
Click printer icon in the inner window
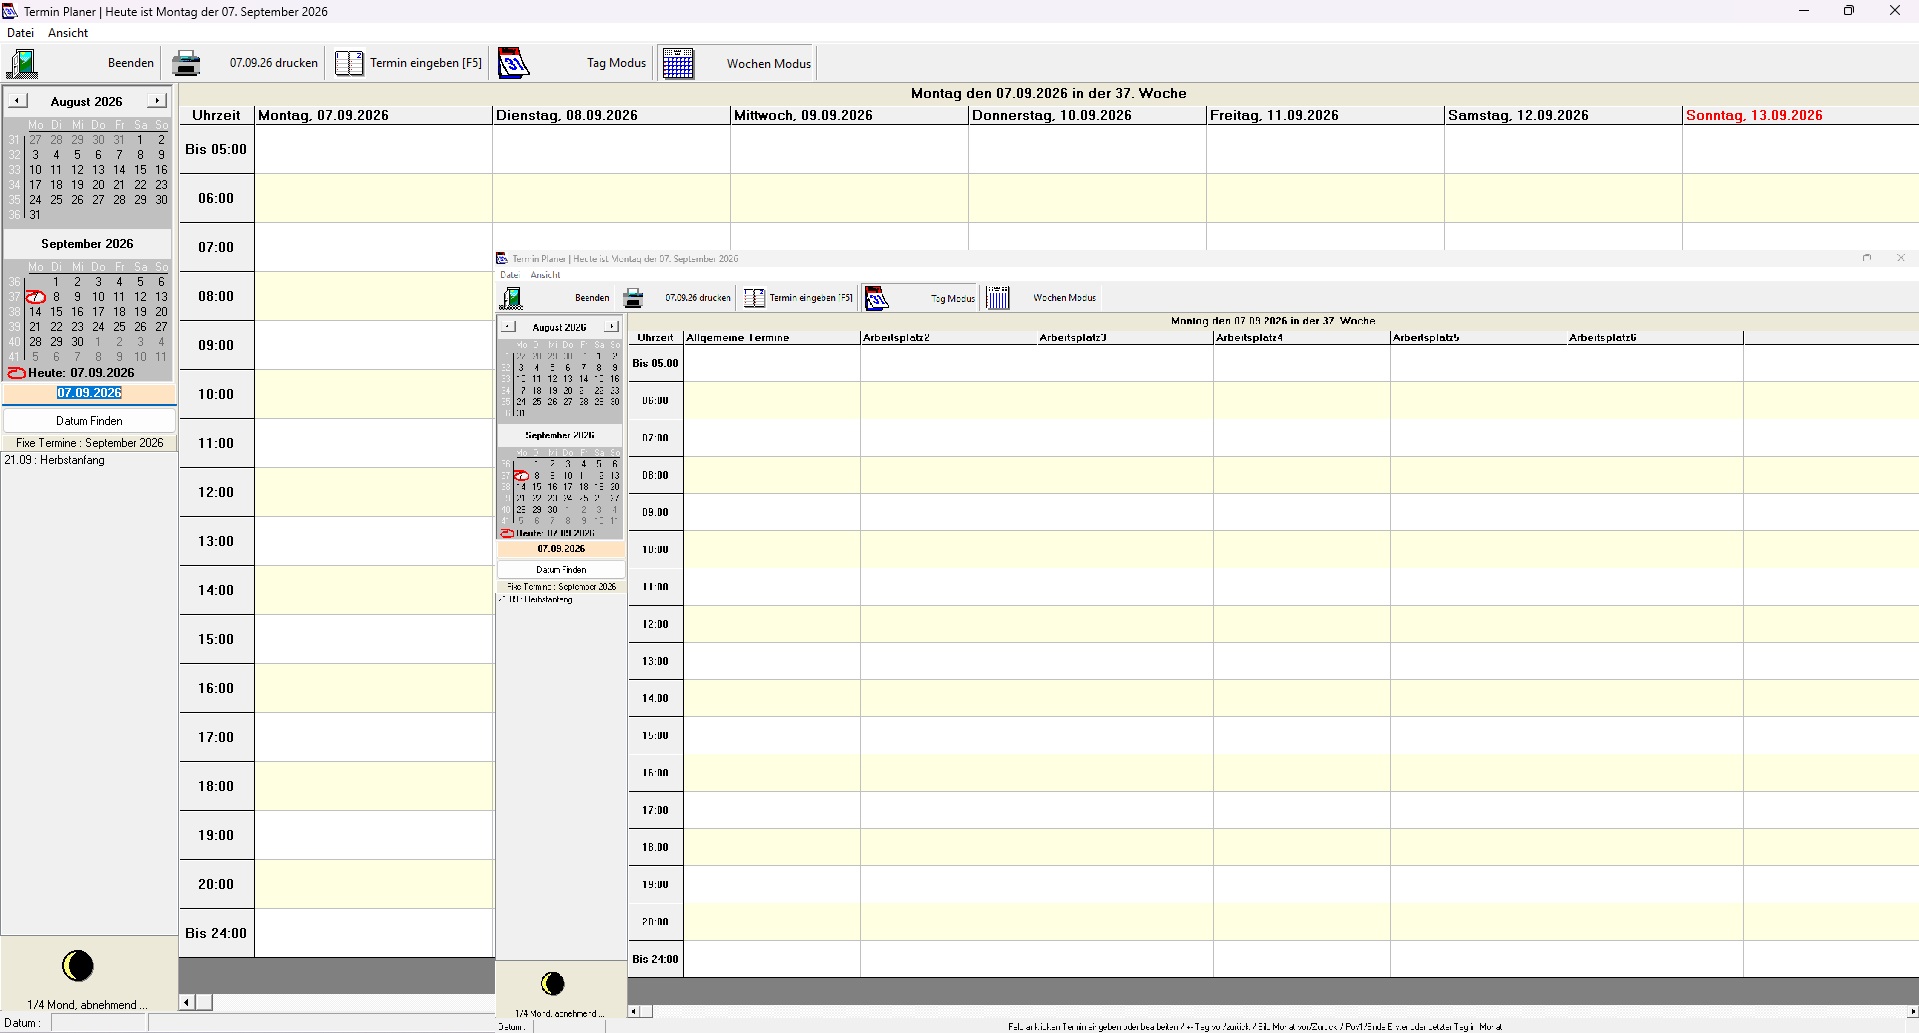[633, 298]
